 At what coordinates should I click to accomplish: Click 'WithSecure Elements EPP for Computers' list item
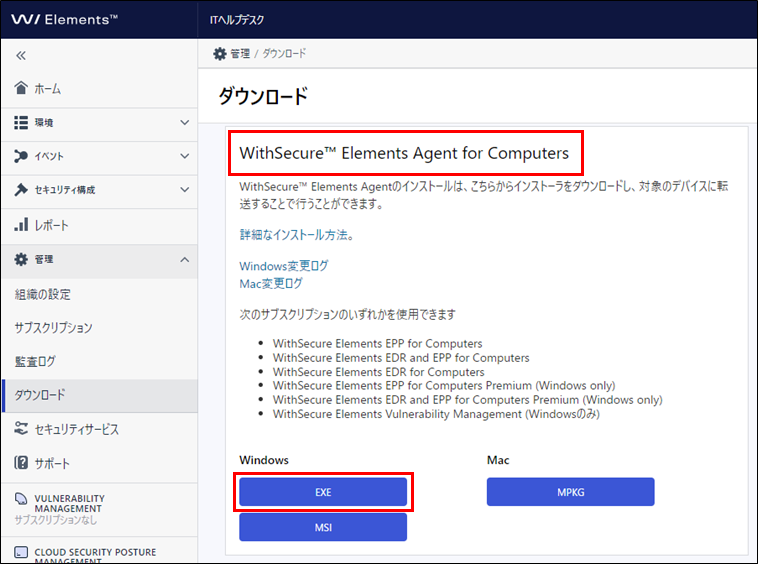378,344
